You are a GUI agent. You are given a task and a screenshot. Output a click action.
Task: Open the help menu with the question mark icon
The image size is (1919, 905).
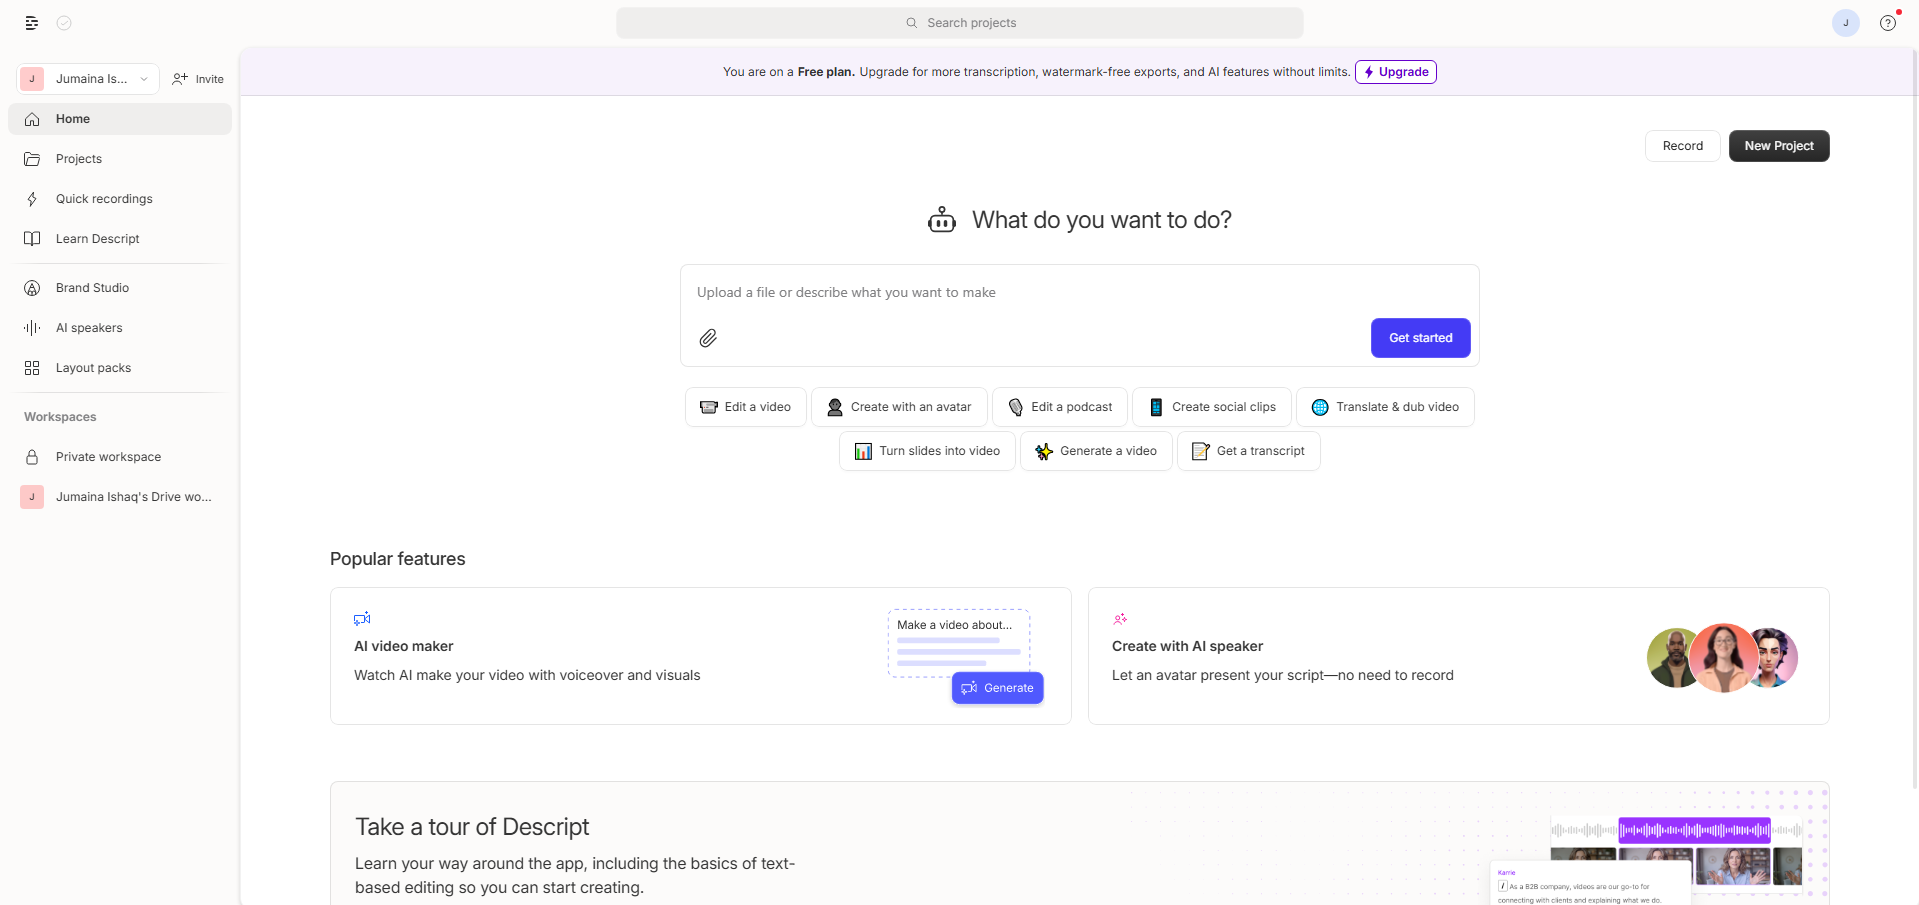click(x=1887, y=22)
